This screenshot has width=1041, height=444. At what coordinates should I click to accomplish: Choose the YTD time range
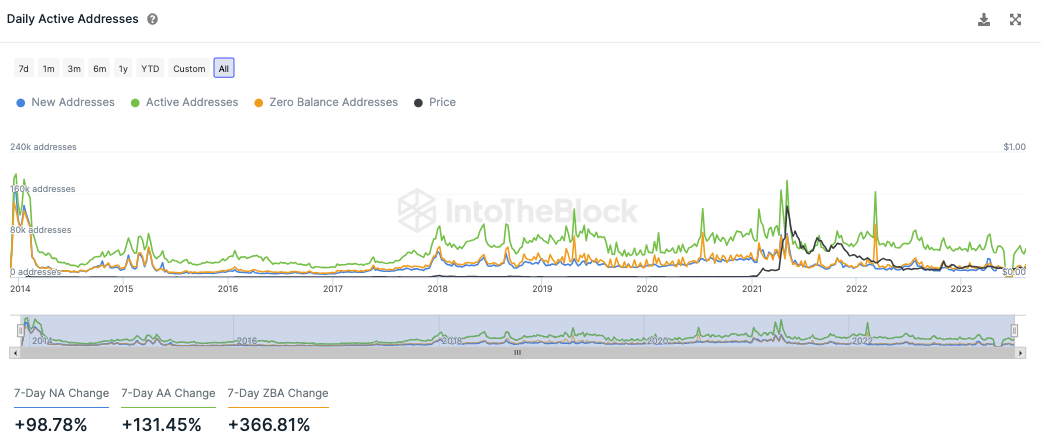(150, 69)
